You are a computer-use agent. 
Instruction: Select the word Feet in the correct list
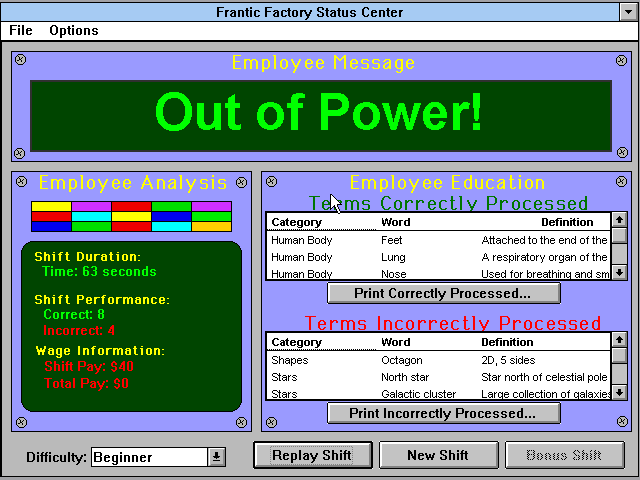click(x=391, y=240)
